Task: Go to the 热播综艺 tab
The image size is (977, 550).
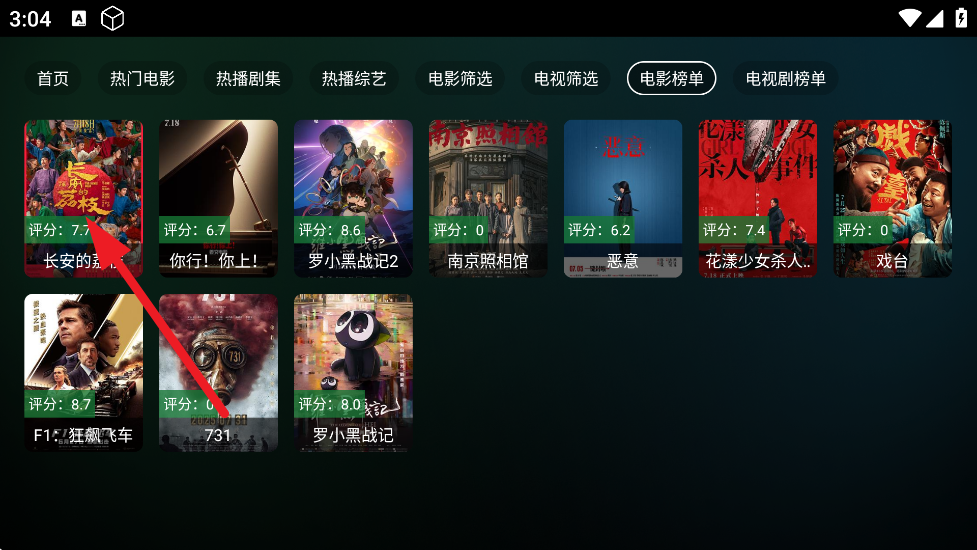Action: click(x=354, y=78)
